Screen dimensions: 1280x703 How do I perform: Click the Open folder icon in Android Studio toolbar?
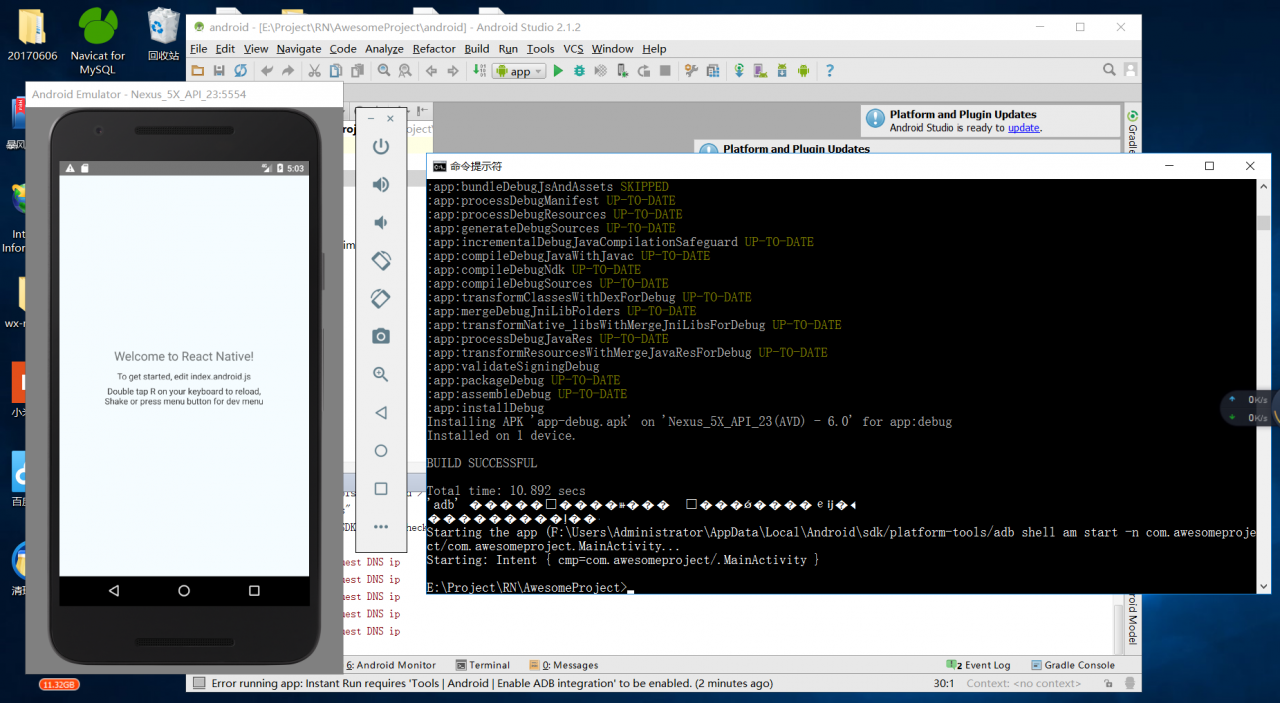pos(198,71)
